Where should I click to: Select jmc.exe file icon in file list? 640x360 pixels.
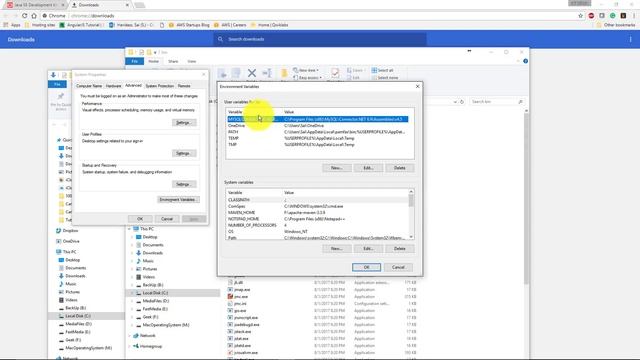pyautogui.click(x=230, y=297)
